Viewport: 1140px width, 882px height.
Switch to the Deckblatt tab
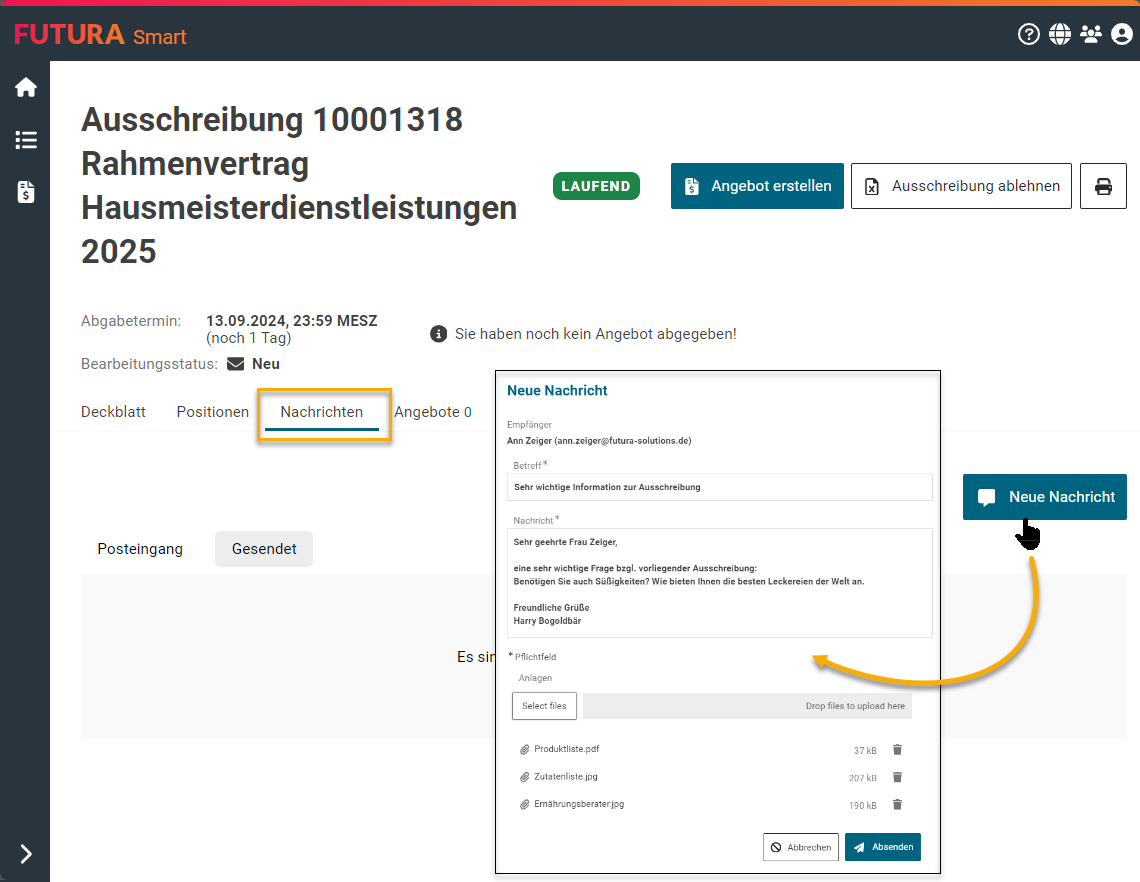pos(113,412)
